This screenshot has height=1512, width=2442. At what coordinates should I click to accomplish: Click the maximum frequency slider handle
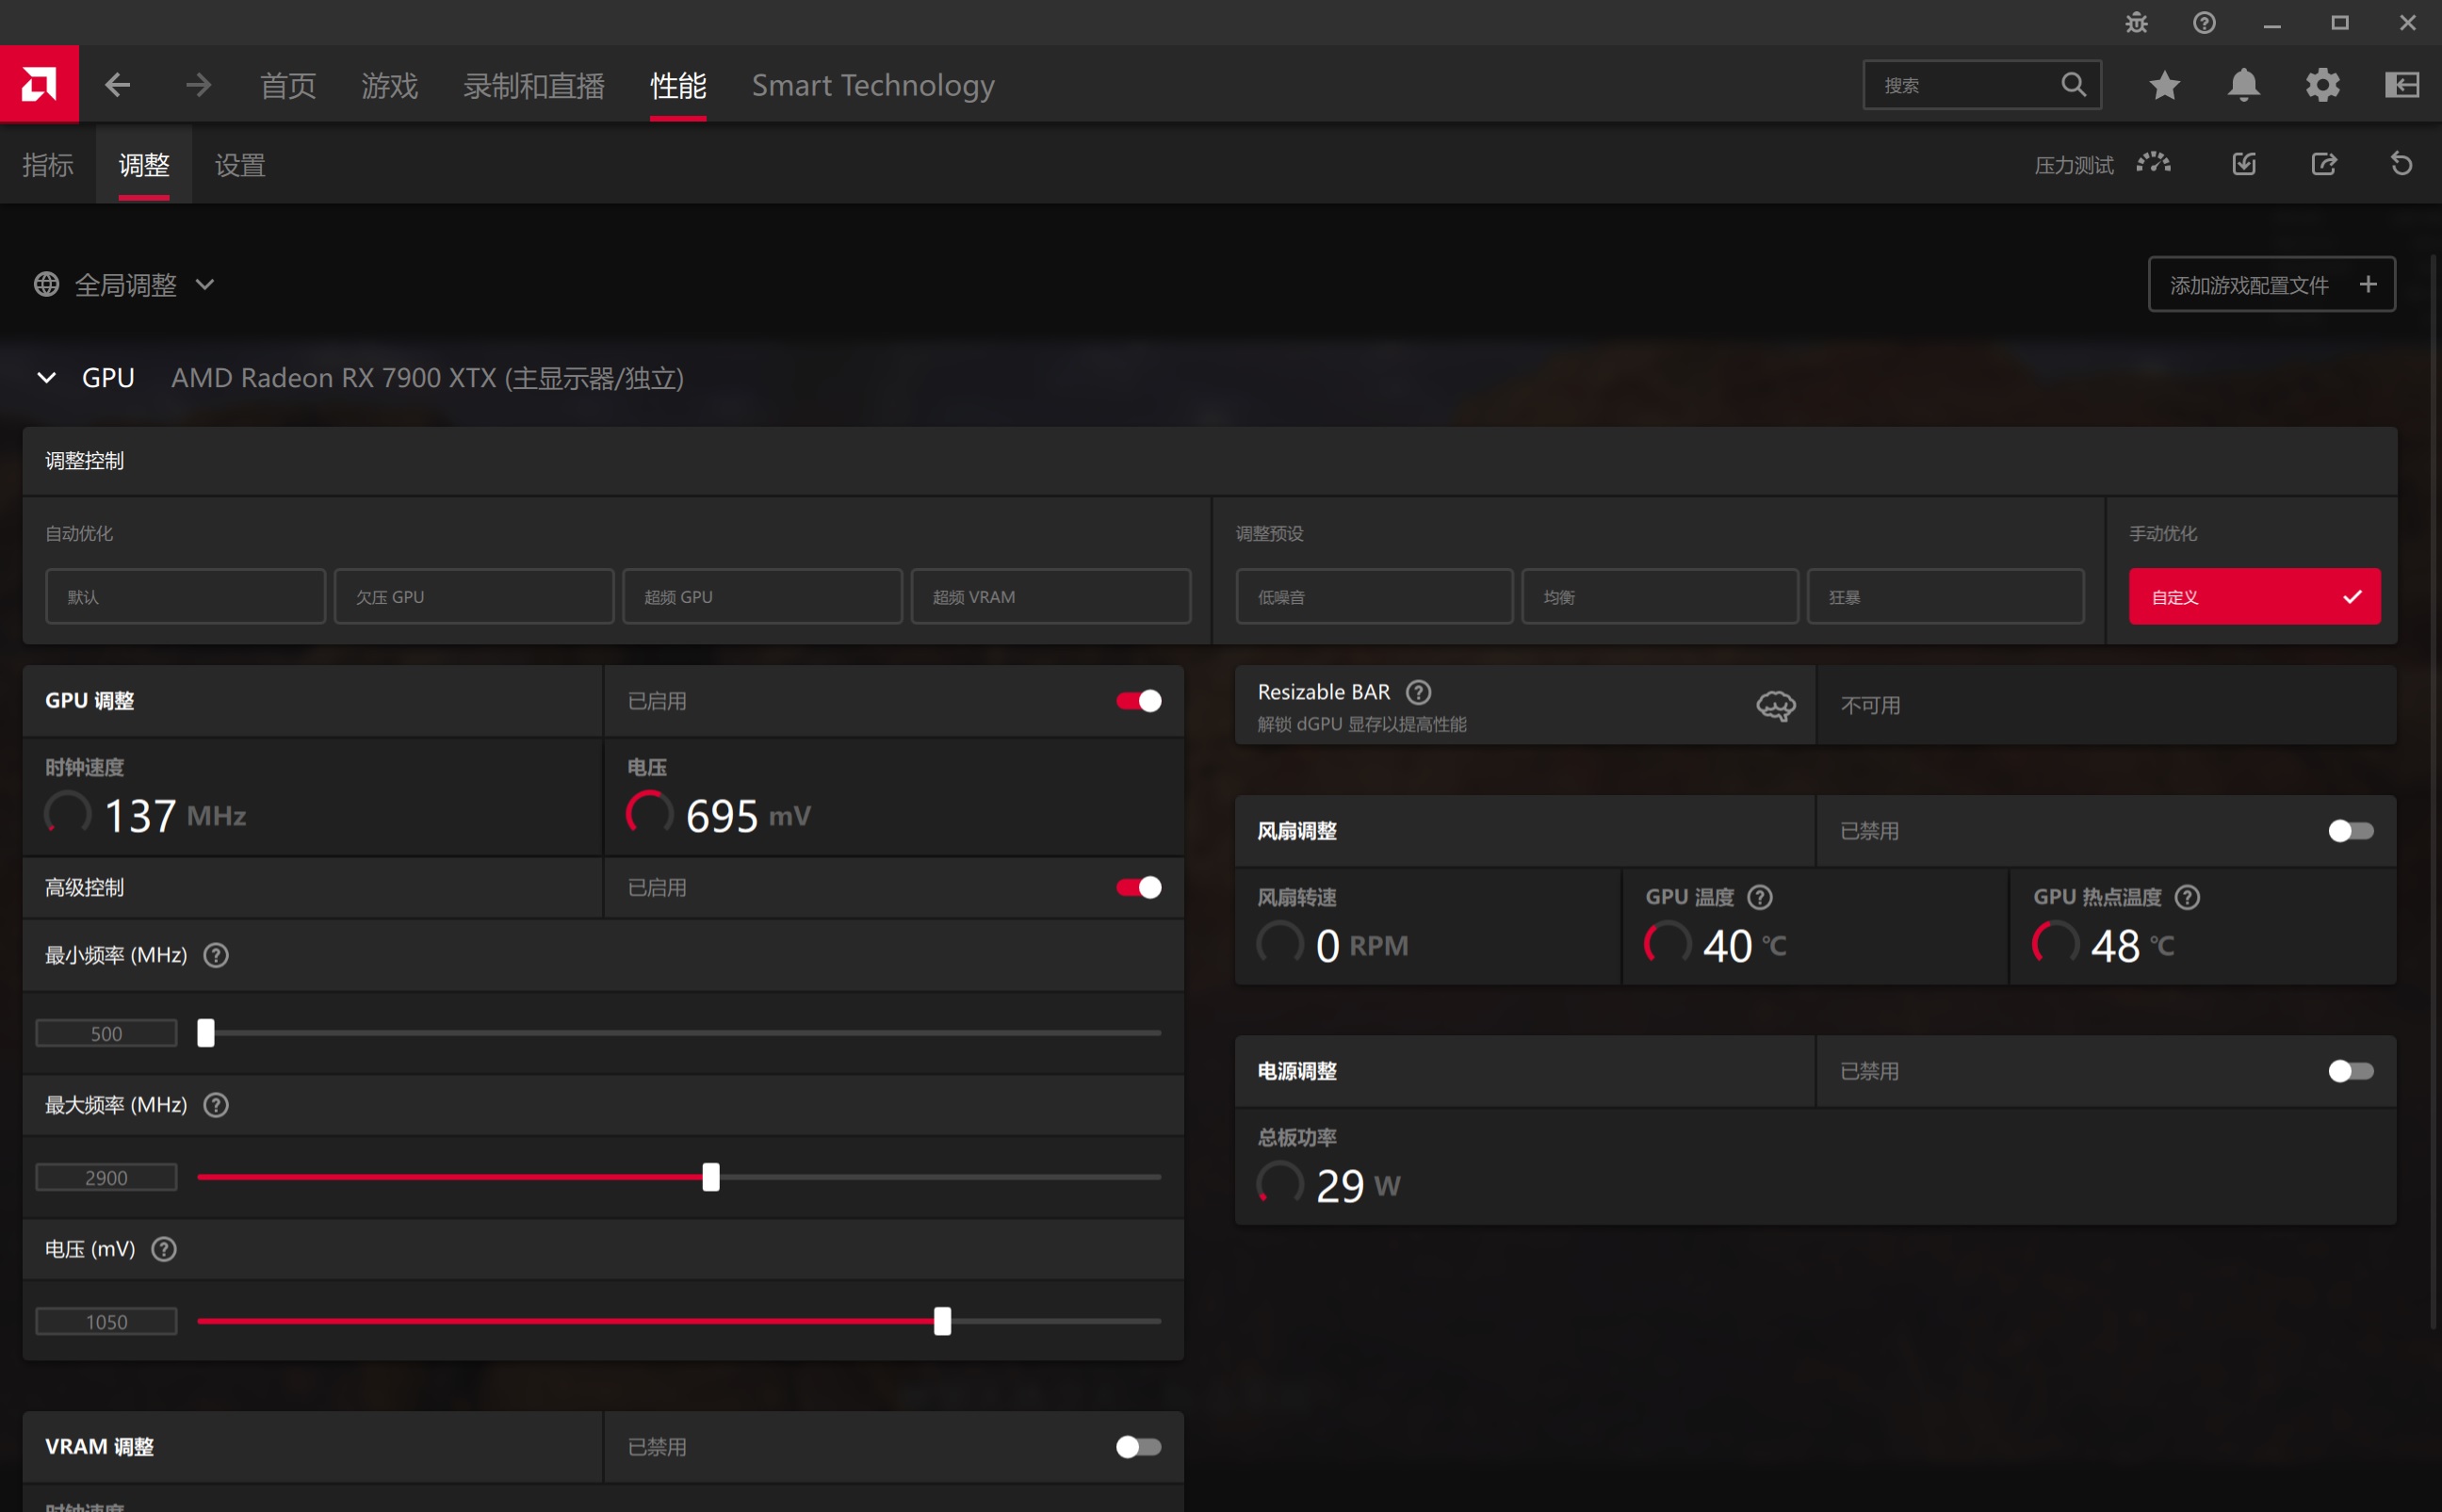click(711, 1177)
